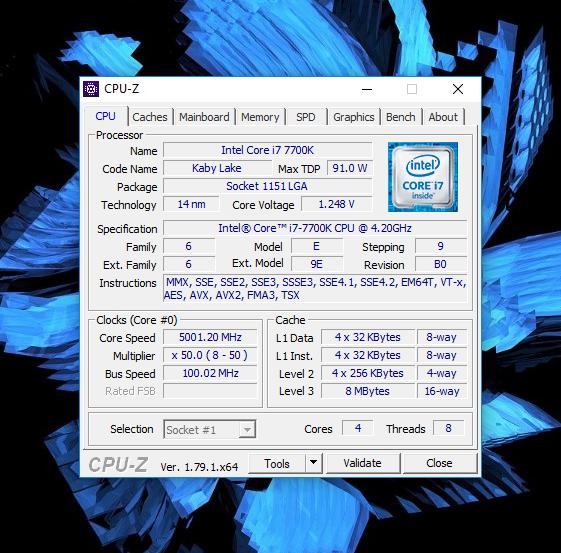This screenshot has width=561, height=553.
Task: Click the Ext. Model value '9E'
Action: pyautogui.click(x=317, y=264)
